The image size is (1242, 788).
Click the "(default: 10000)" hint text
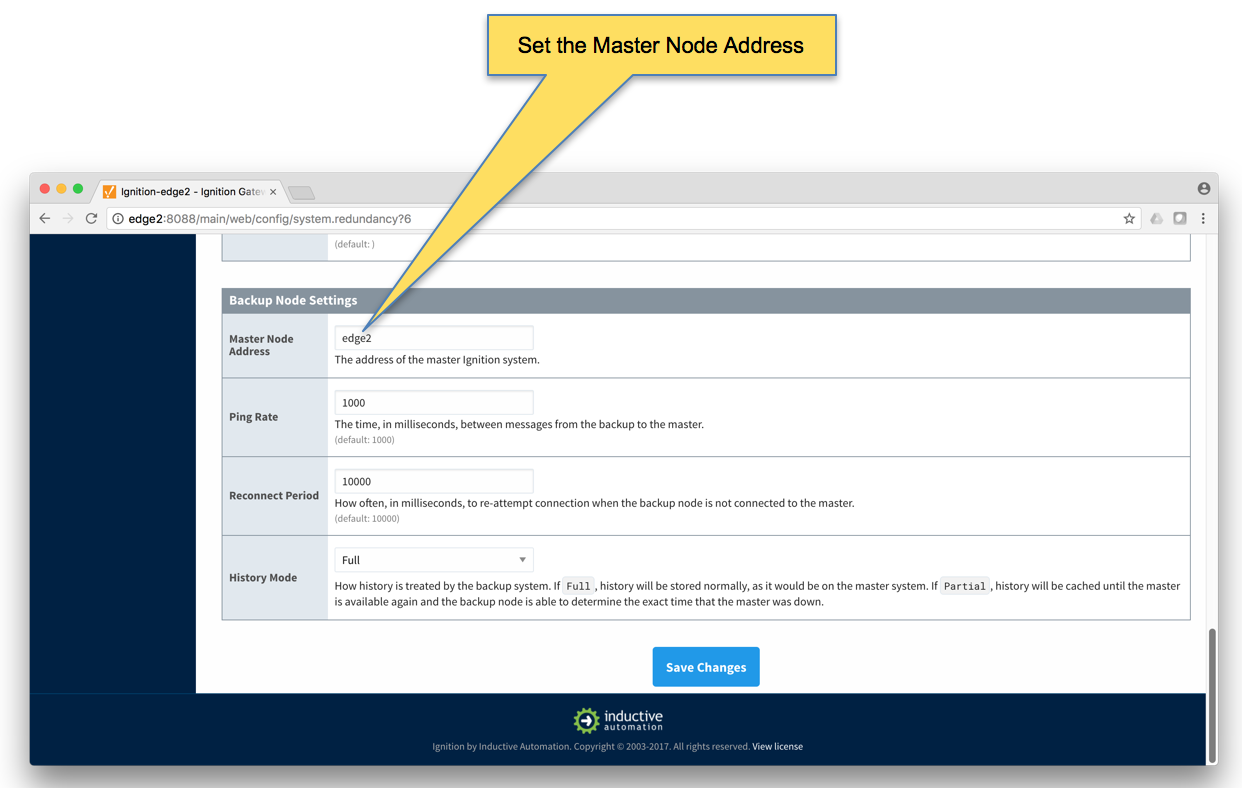(x=367, y=519)
